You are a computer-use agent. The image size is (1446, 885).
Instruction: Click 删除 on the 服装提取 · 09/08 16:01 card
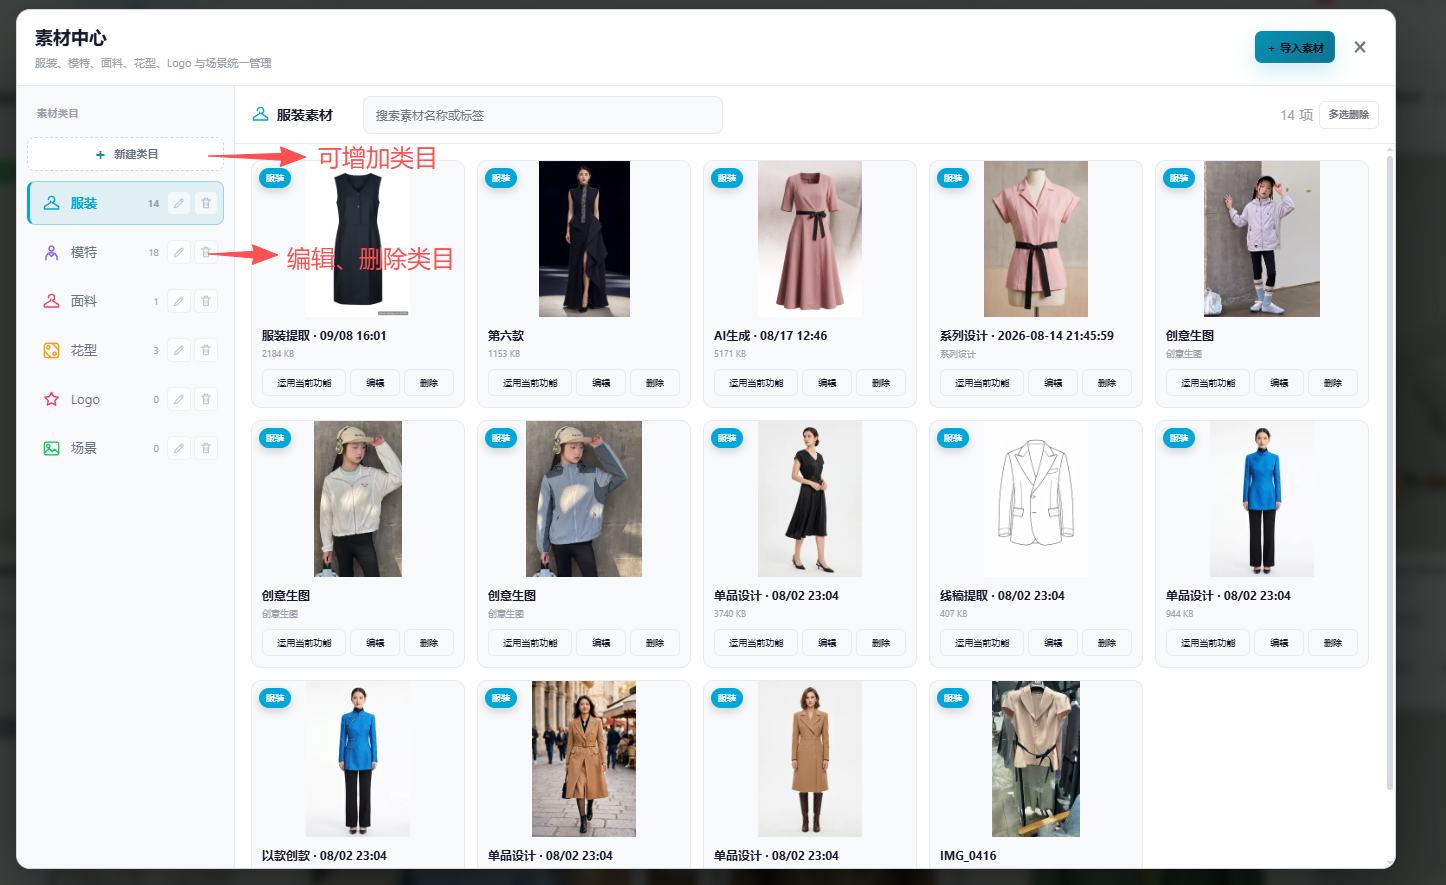pyautogui.click(x=429, y=383)
